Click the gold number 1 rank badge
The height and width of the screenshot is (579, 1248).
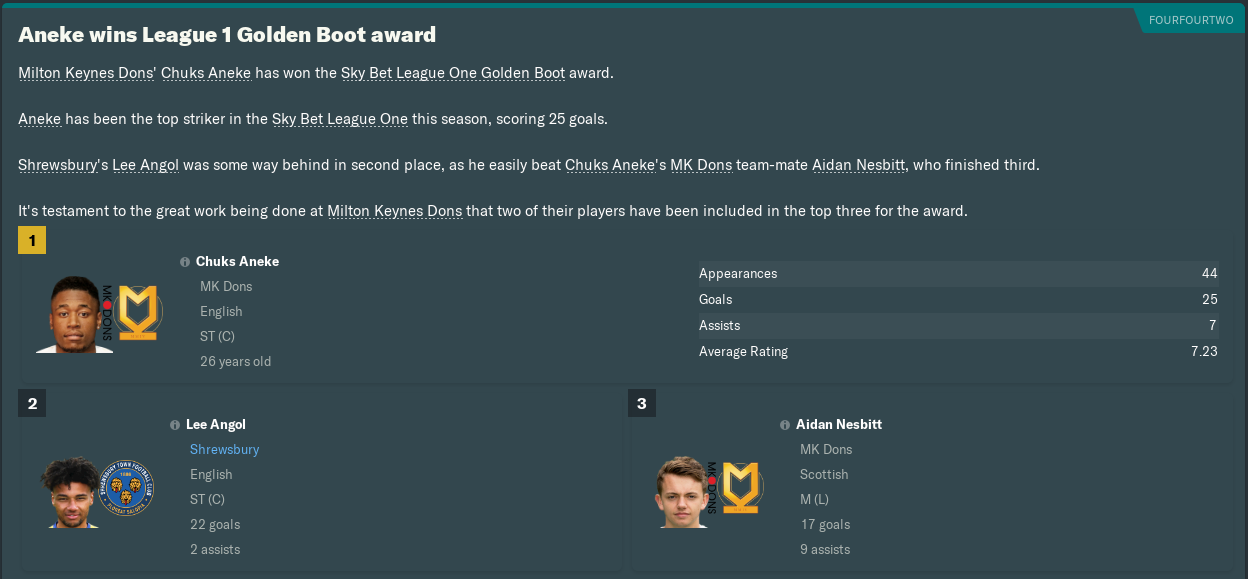click(x=32, y=240)
